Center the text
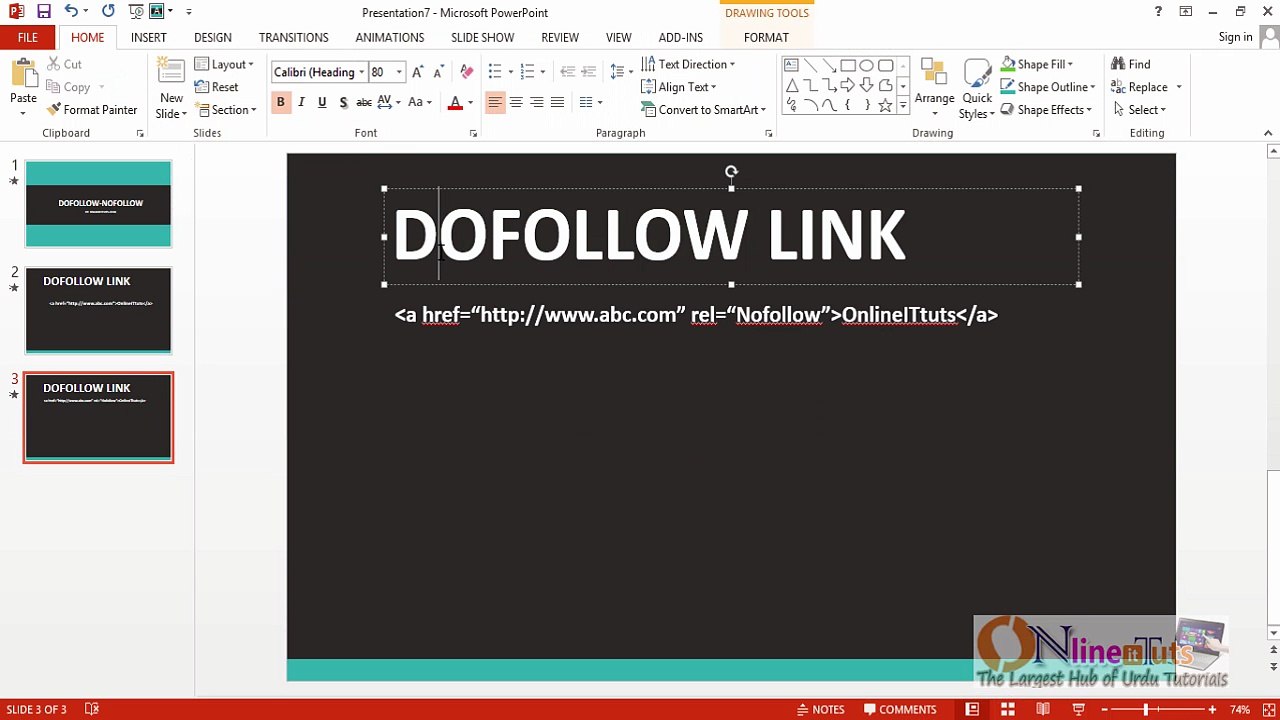The height and width of the screenshot is (720, 1280). pos(516,102)
